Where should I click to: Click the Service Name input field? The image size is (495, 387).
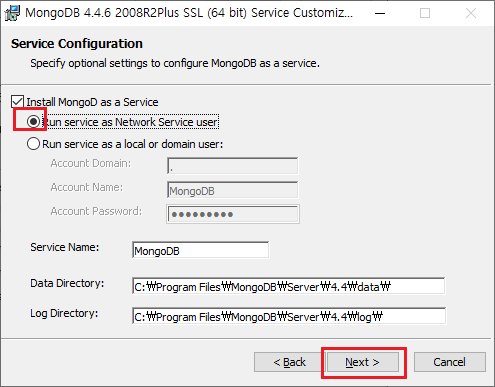click(x=201, y=250)
